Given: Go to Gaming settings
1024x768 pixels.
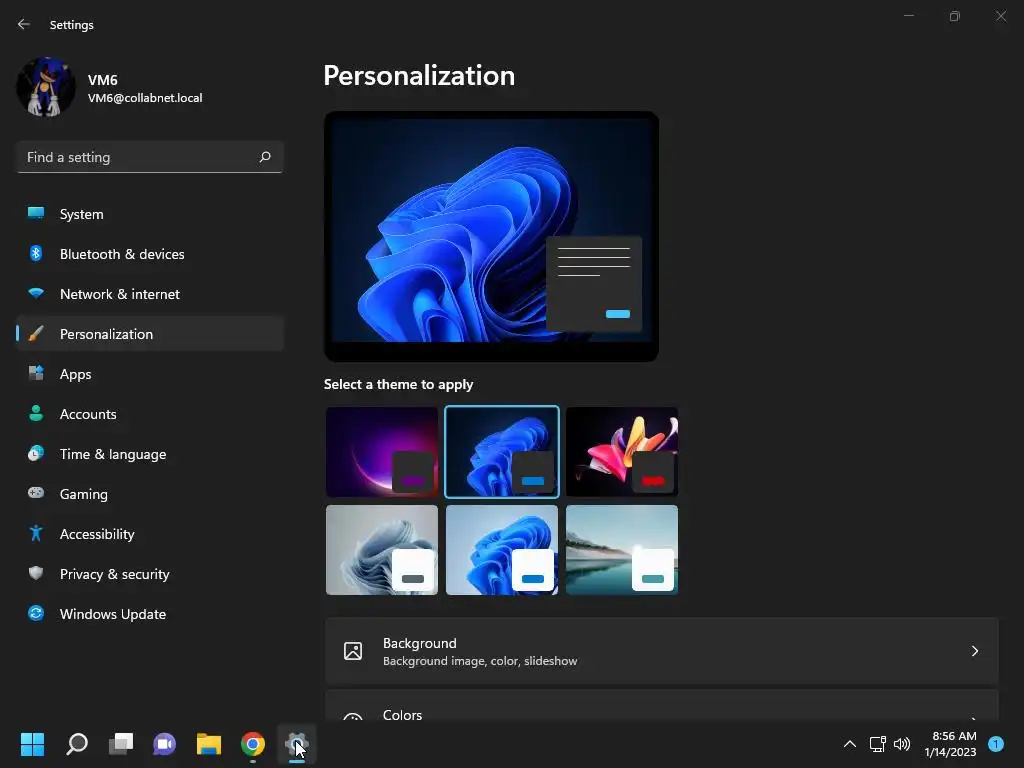Looking at the screenshot, I should [x=150, y=494].
